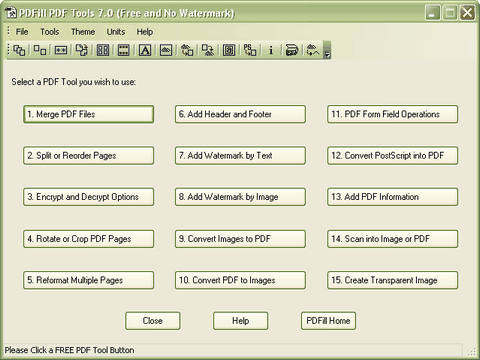480x360 pixels.
Task: Open the File menu
Action: point(22,32)
